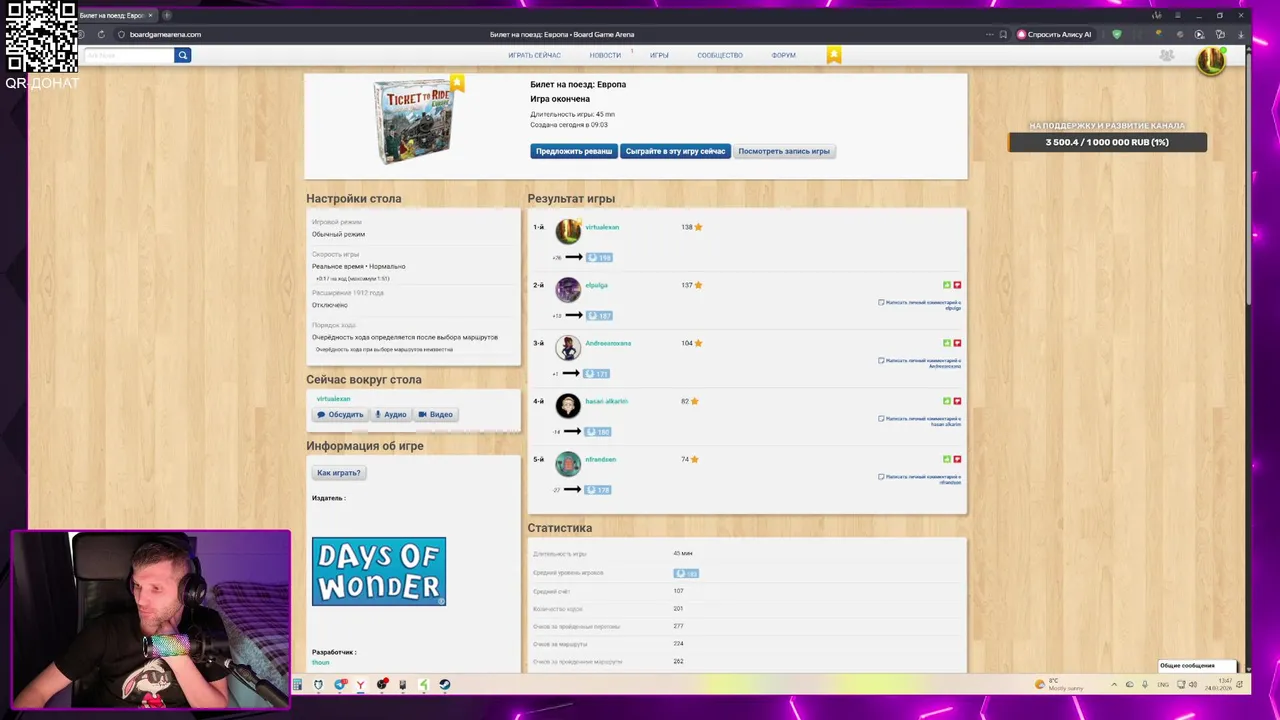Click the Предложить реванш button
The height and width of the screenshot is (720, 1280).
click(x=574, y=151)
